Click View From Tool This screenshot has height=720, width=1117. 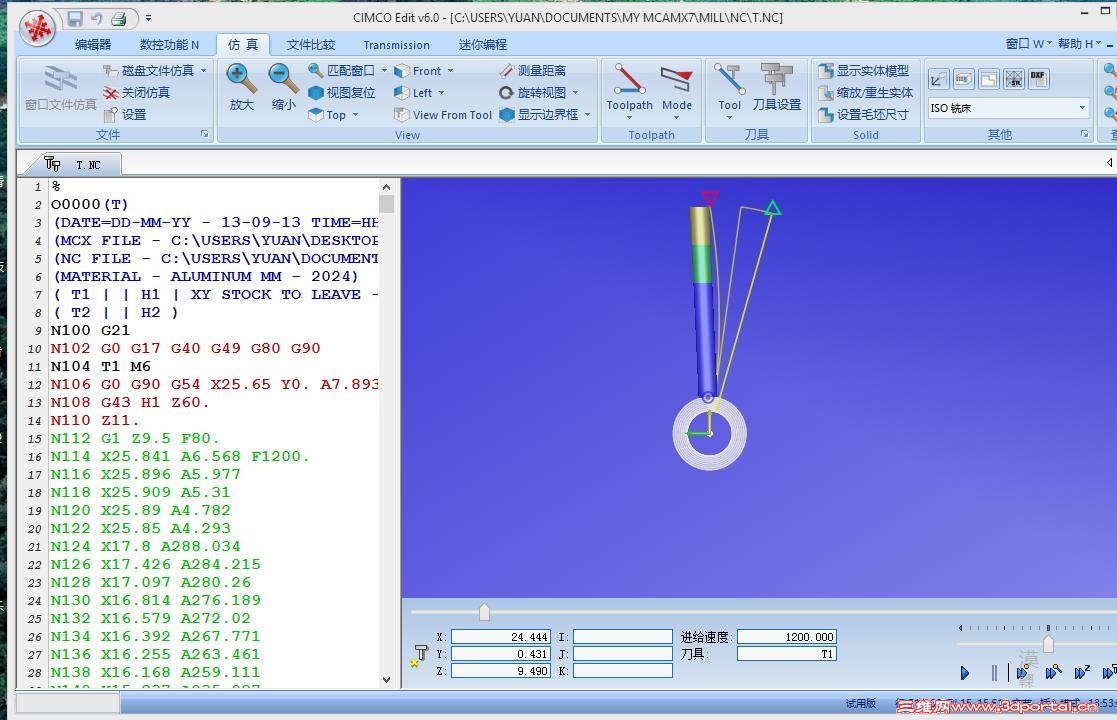[442, 115]
